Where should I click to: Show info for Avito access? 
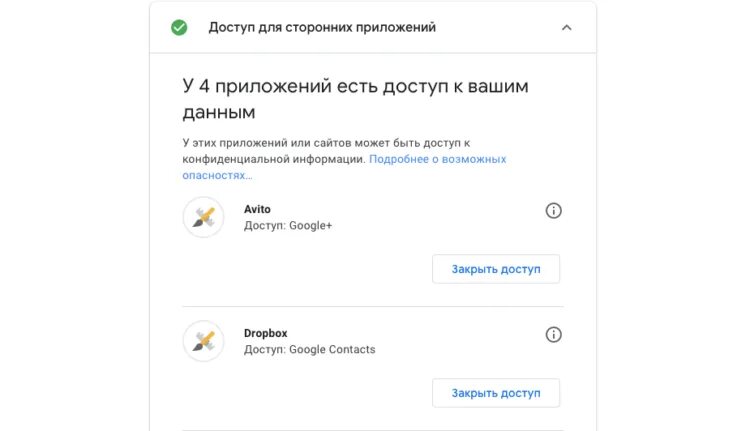click(x=553, y=210)
